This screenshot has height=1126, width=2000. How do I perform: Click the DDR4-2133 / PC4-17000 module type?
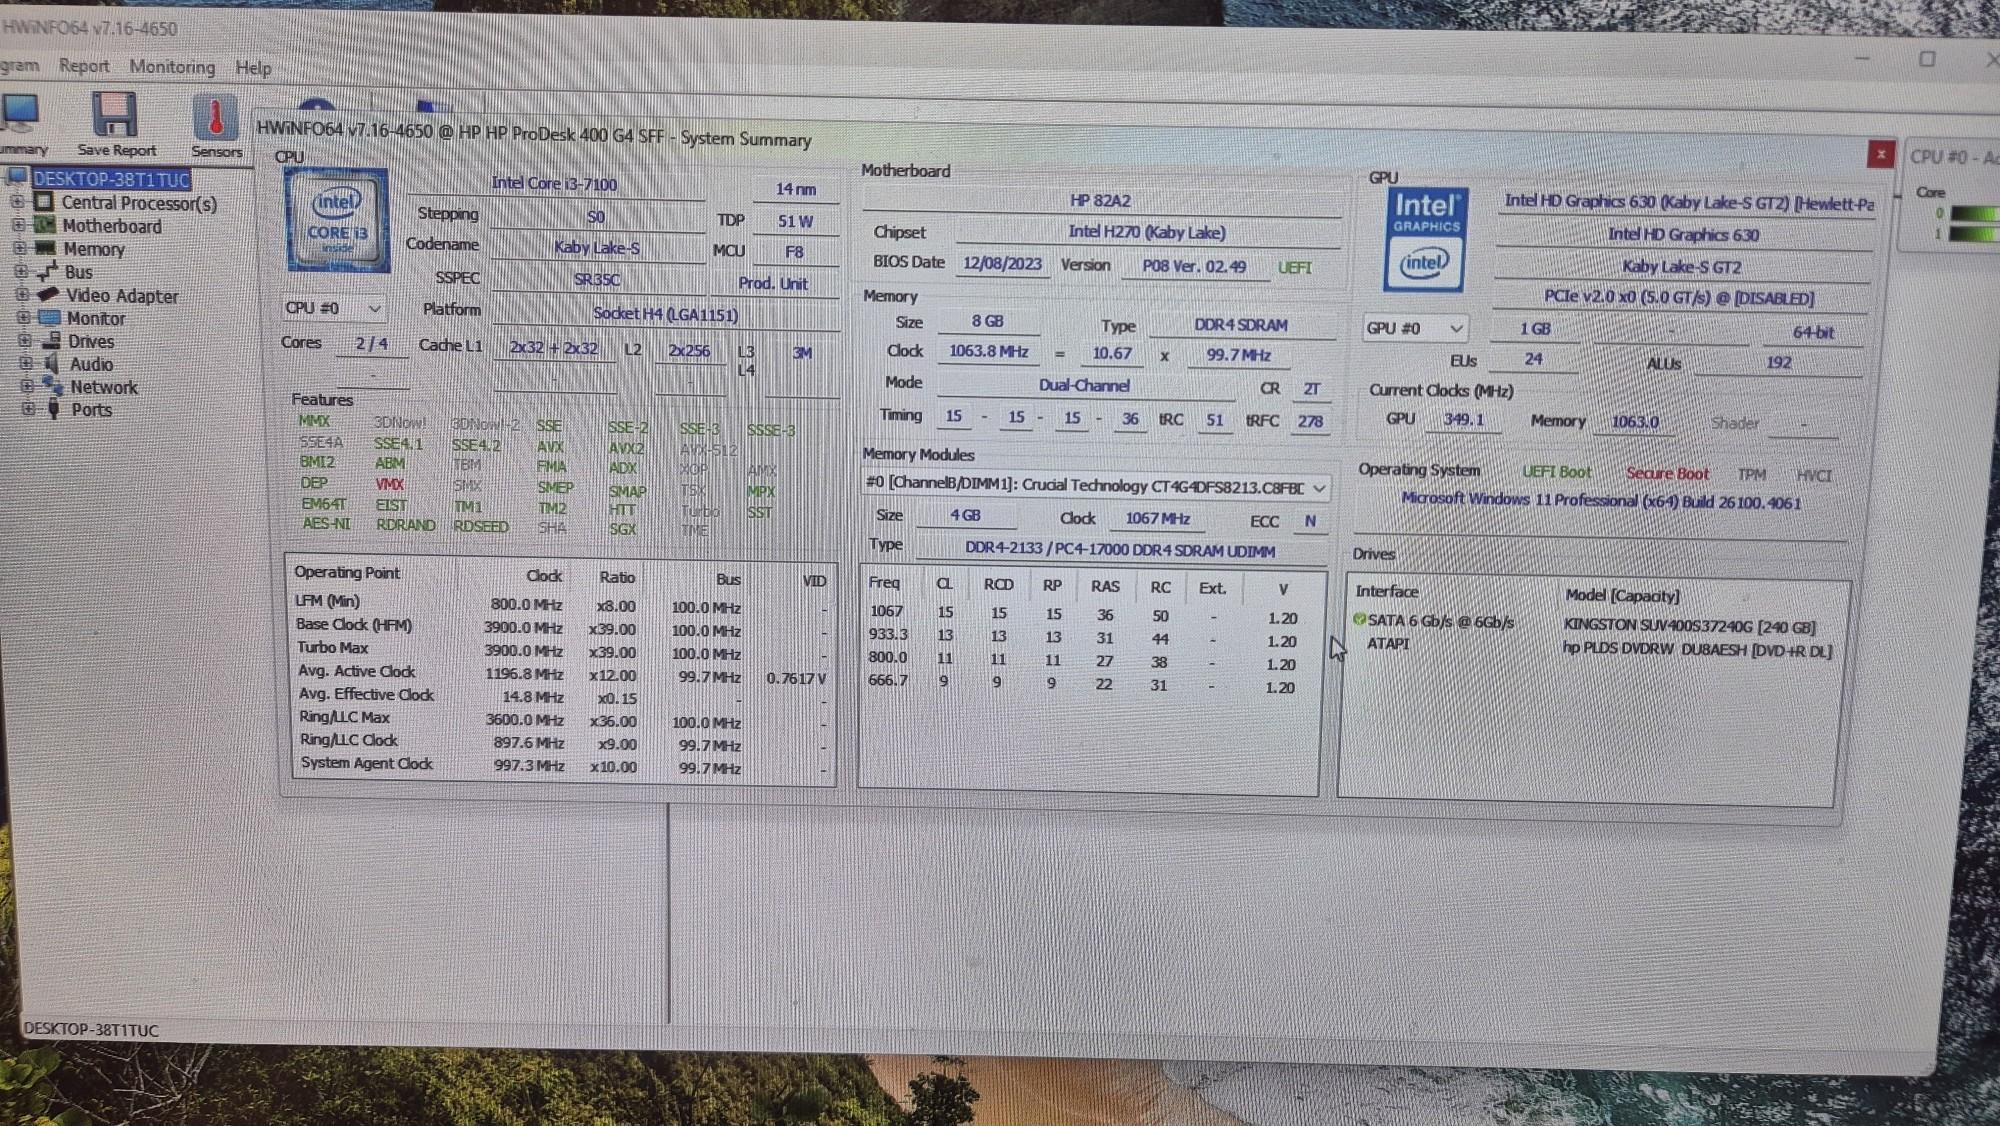[1120, 550]
